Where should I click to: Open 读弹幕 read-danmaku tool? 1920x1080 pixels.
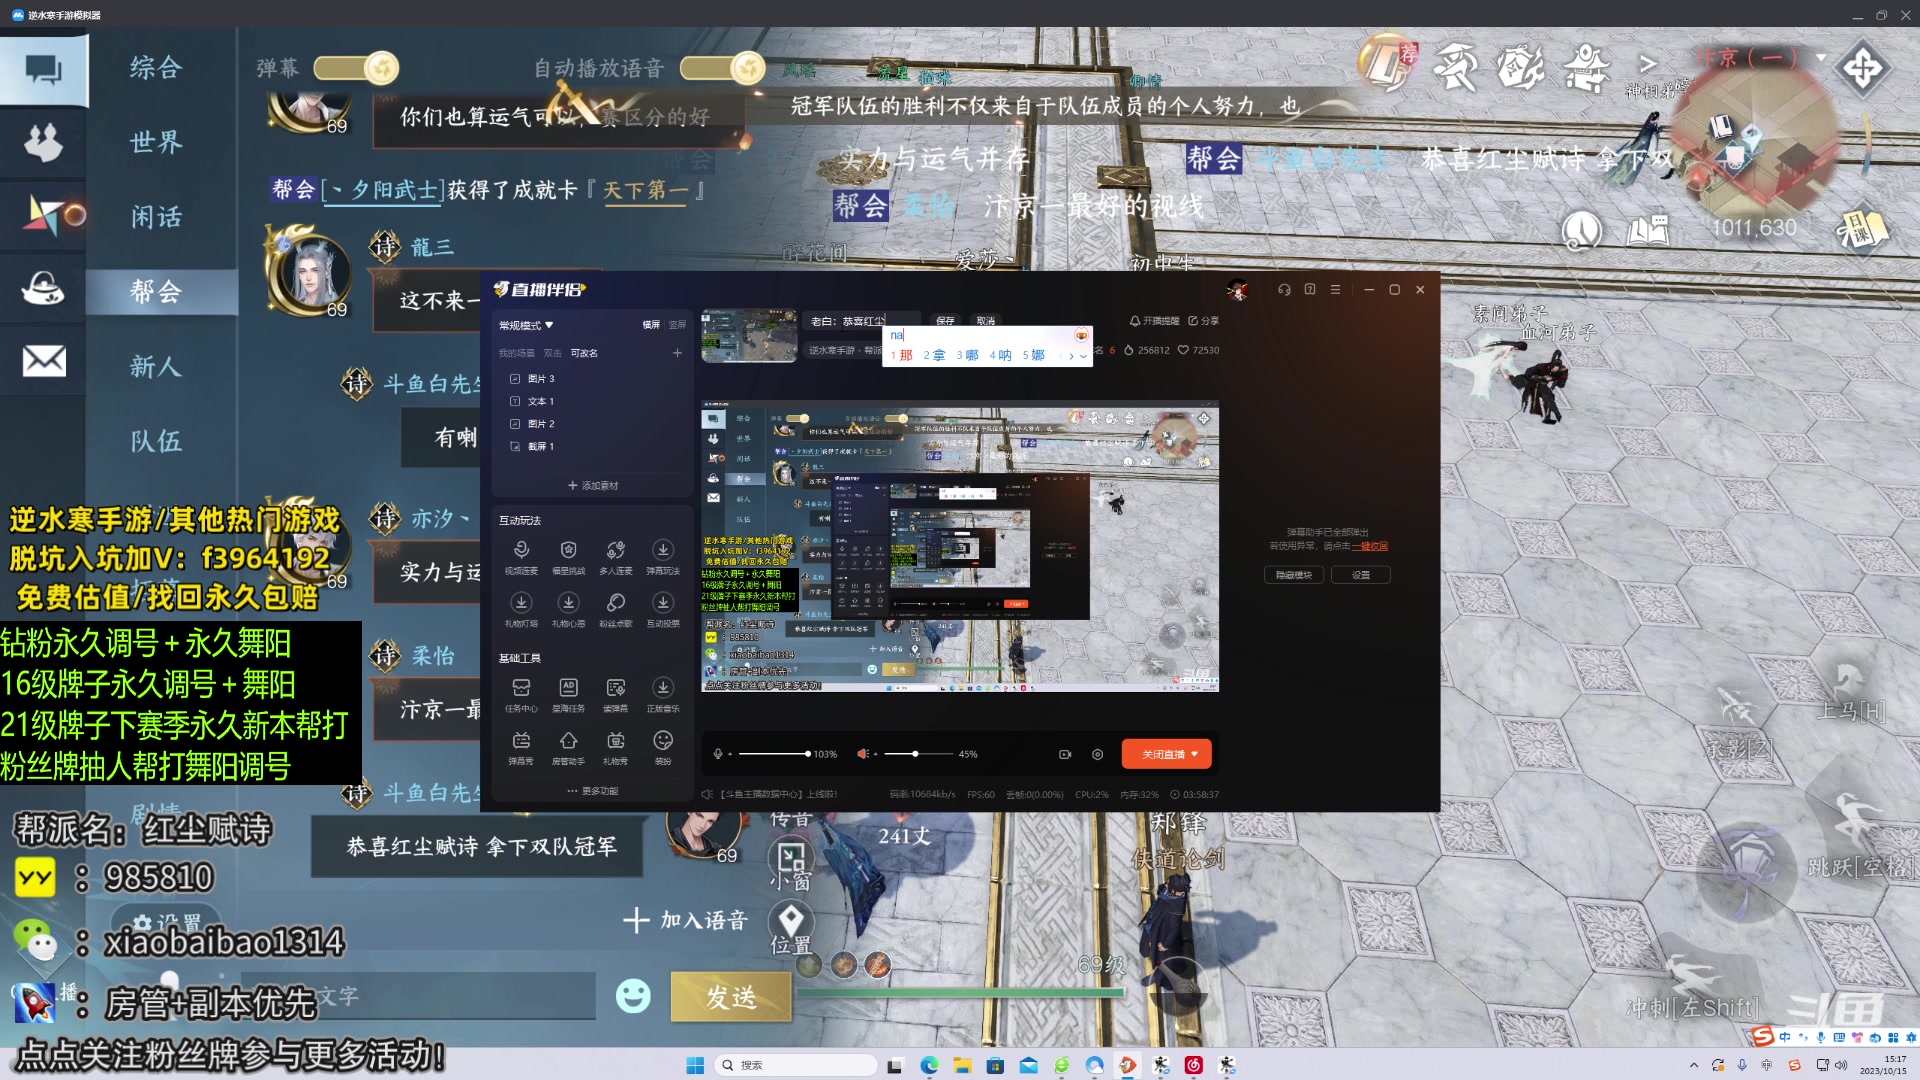[x=616, y=694]
